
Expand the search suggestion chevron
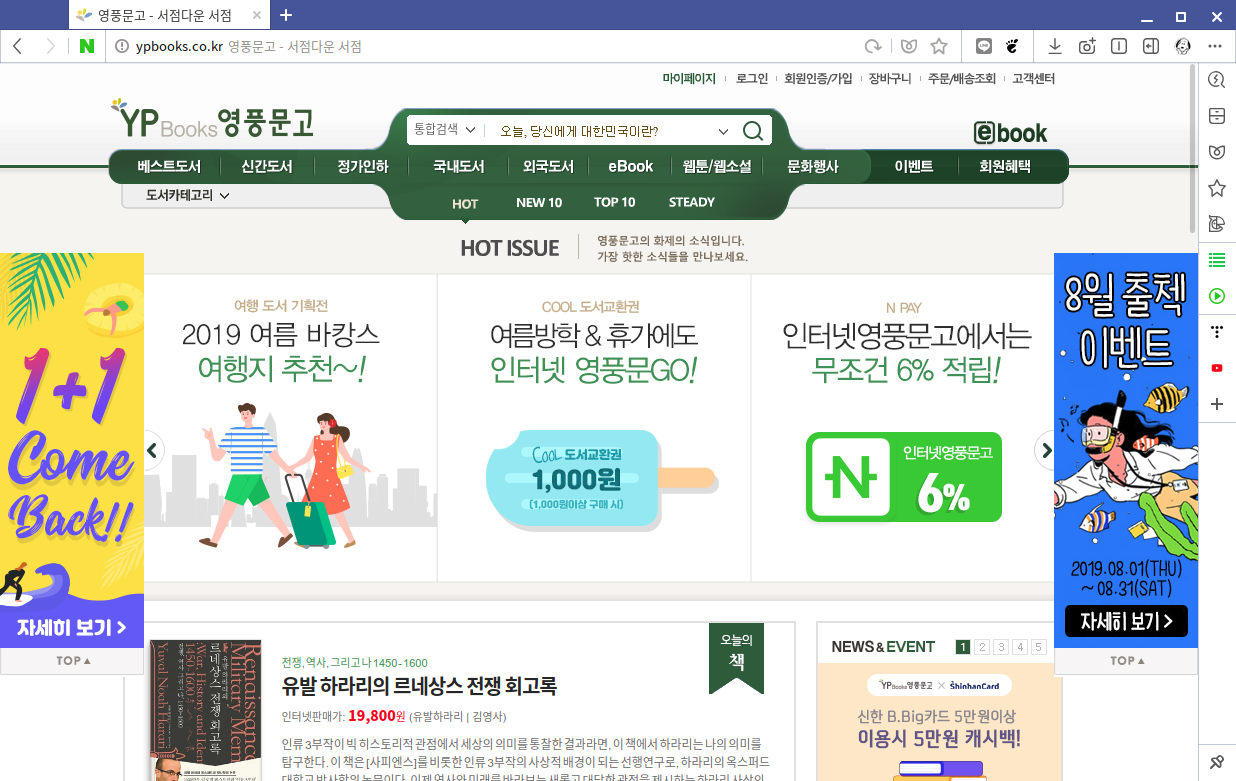724,131
